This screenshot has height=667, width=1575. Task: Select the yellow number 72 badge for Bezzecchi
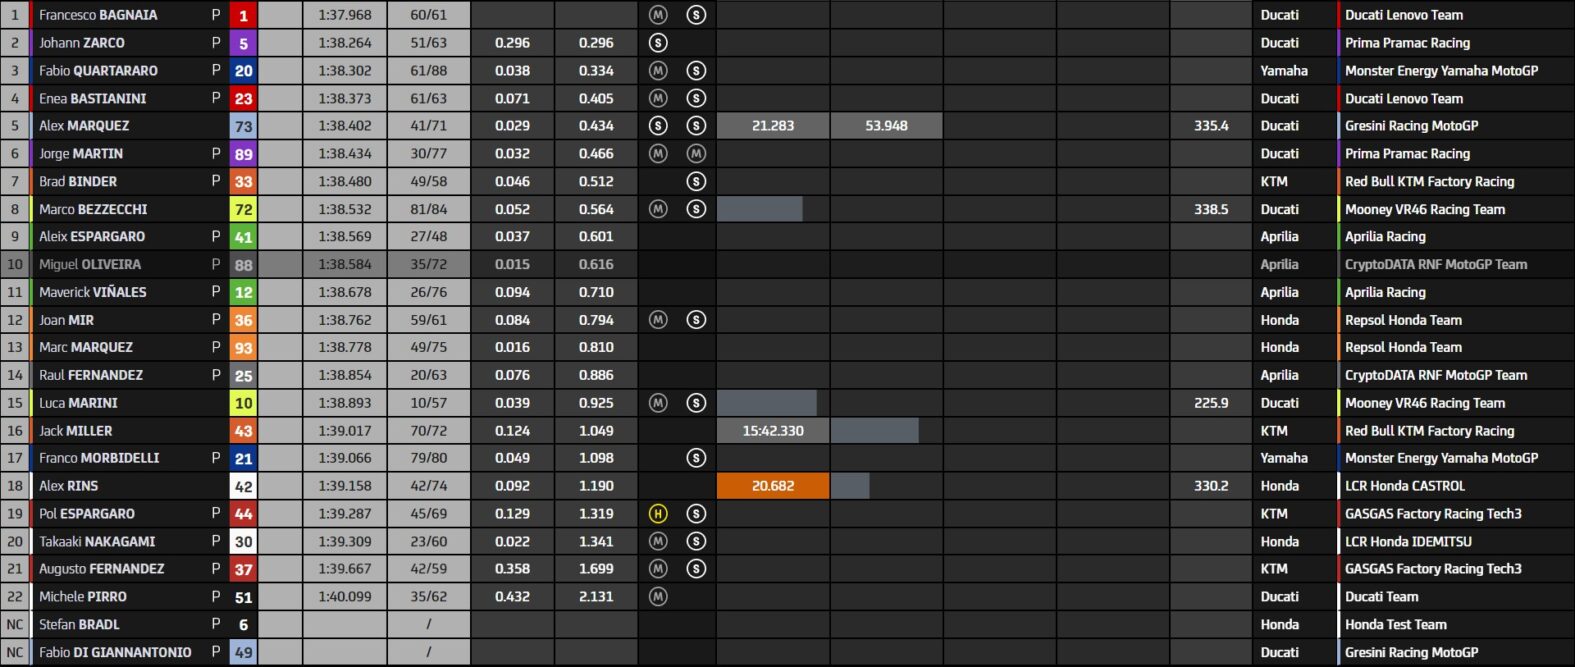[243, 209]
